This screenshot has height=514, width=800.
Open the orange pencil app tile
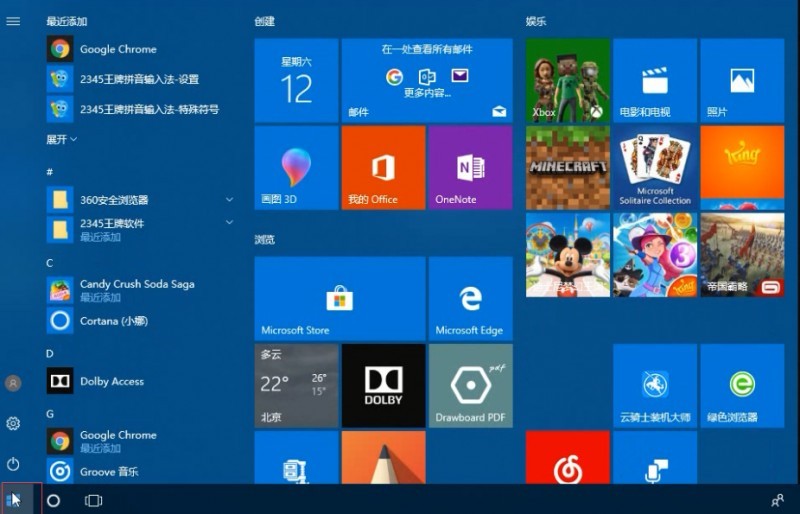tap(383, 457)
